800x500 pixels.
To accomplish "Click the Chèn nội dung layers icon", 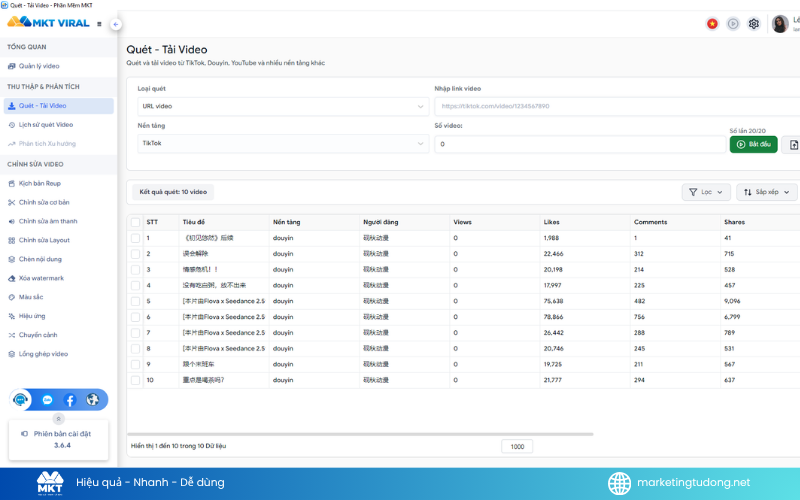I will click(11, 259).
